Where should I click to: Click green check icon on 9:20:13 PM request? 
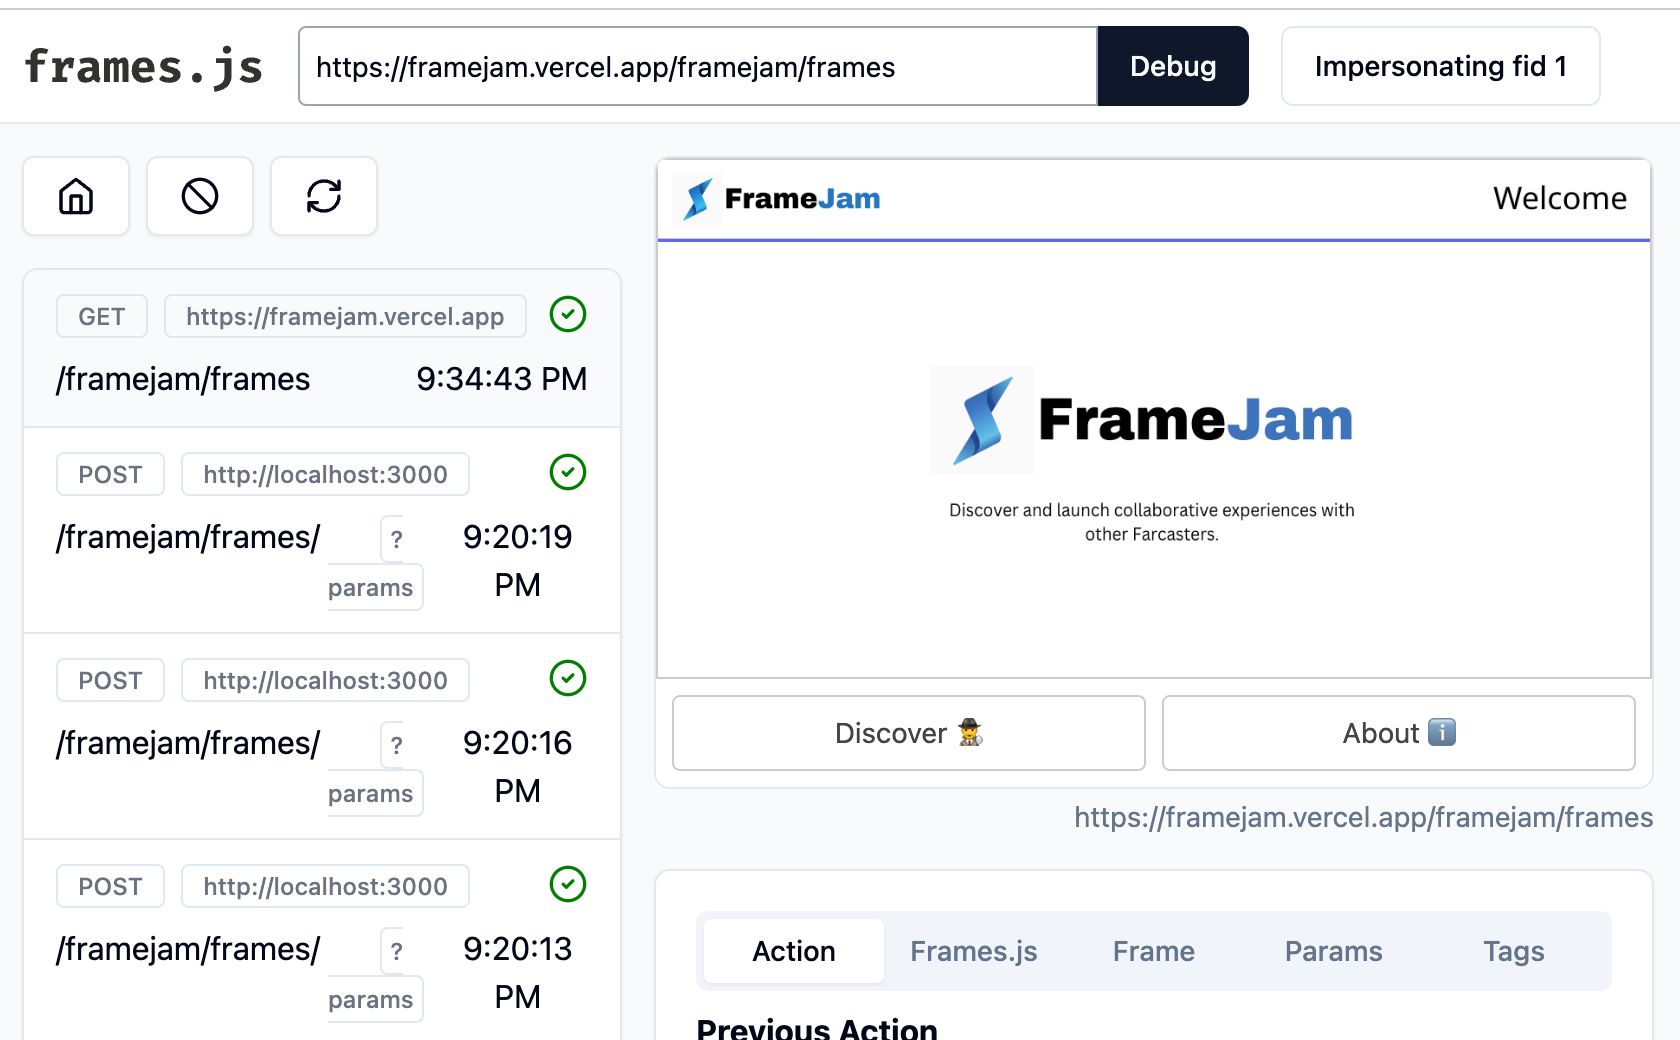(x=568, y=884)
